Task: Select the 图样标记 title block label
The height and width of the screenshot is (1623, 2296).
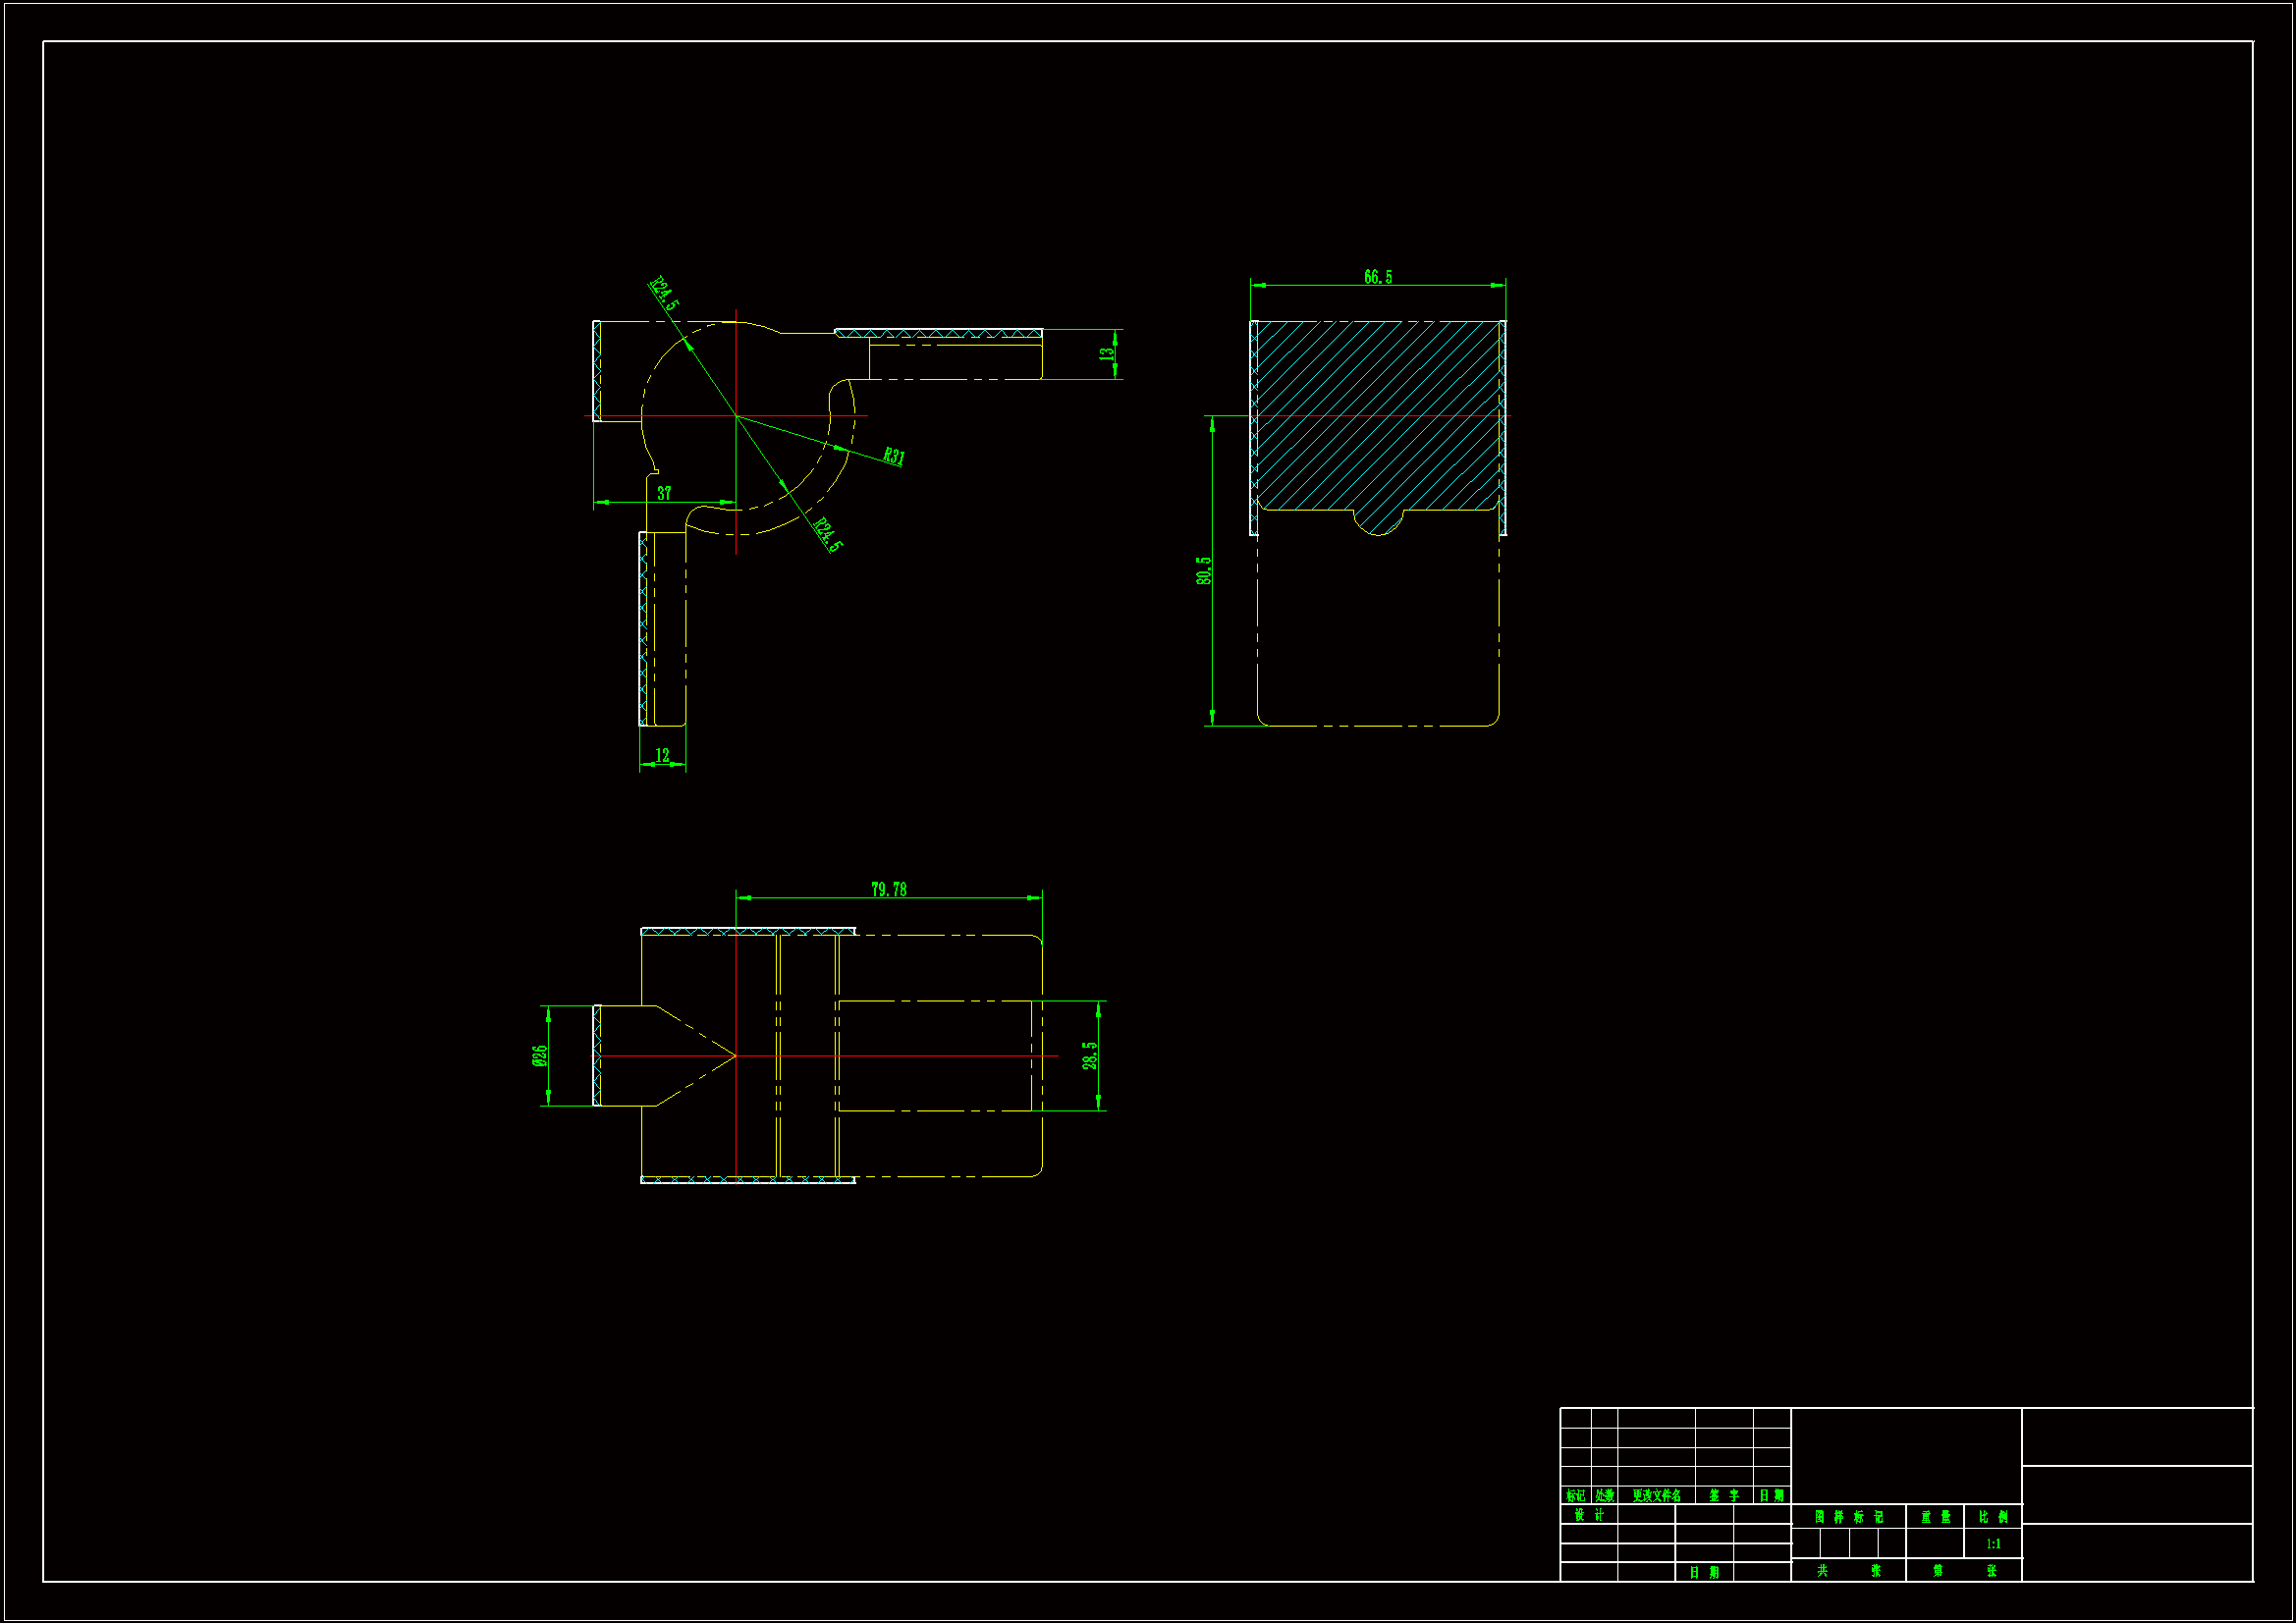Action: click(1848, 1517)
